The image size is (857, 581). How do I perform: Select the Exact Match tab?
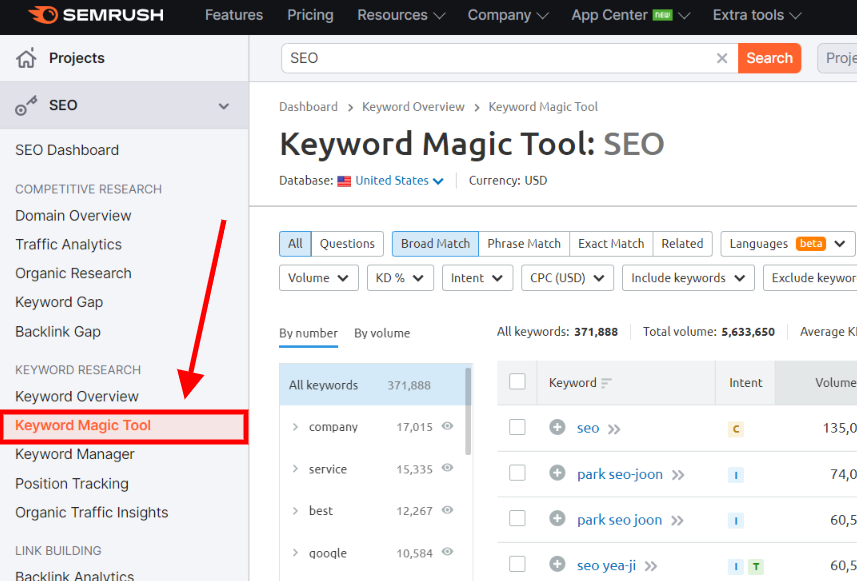coord(611,244)
